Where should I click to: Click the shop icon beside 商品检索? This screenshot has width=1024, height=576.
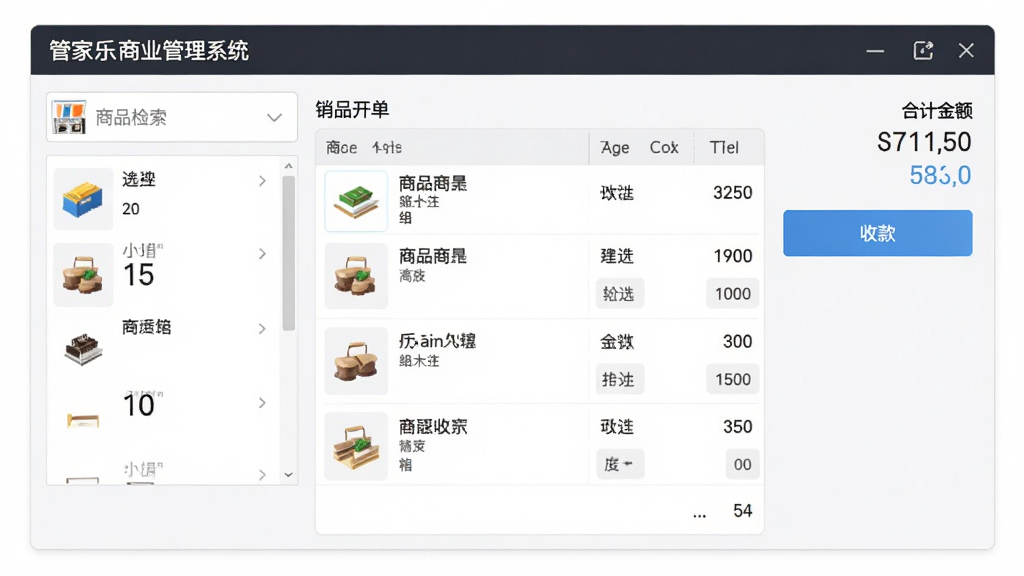[x=69, y=117]
